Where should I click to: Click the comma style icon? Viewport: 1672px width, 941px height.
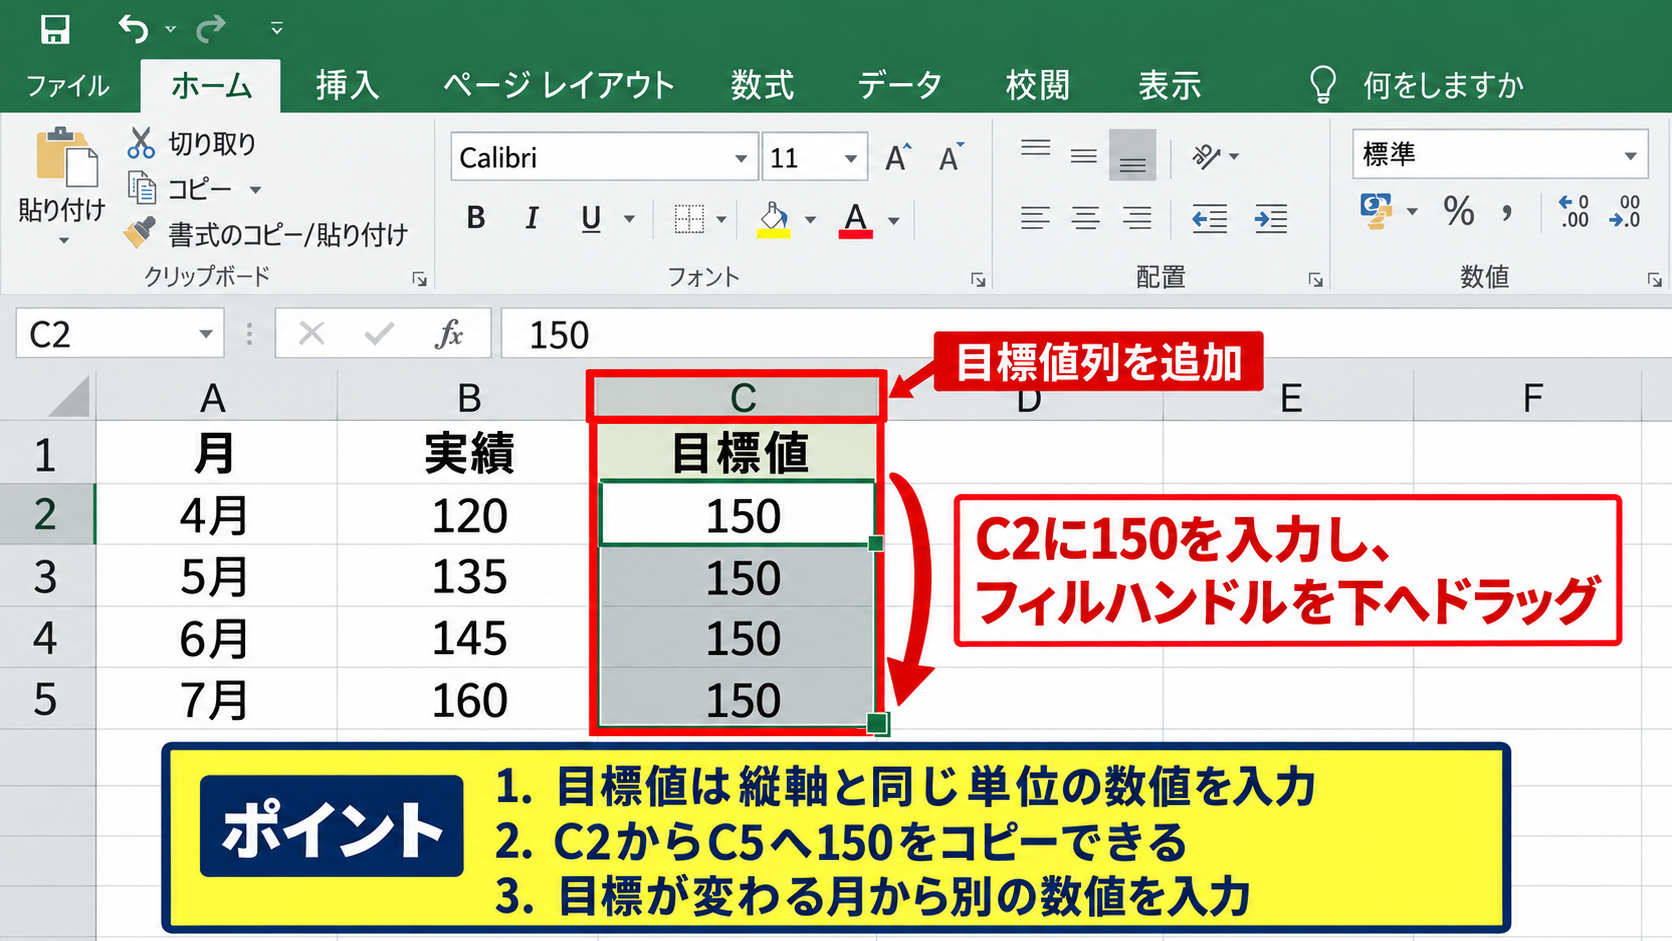pos(1507,212)
